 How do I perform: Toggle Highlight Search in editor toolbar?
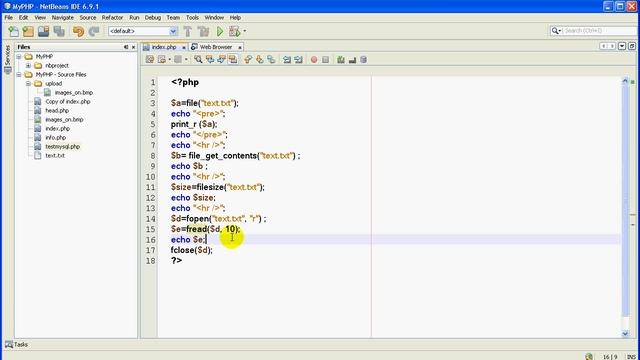233,60
